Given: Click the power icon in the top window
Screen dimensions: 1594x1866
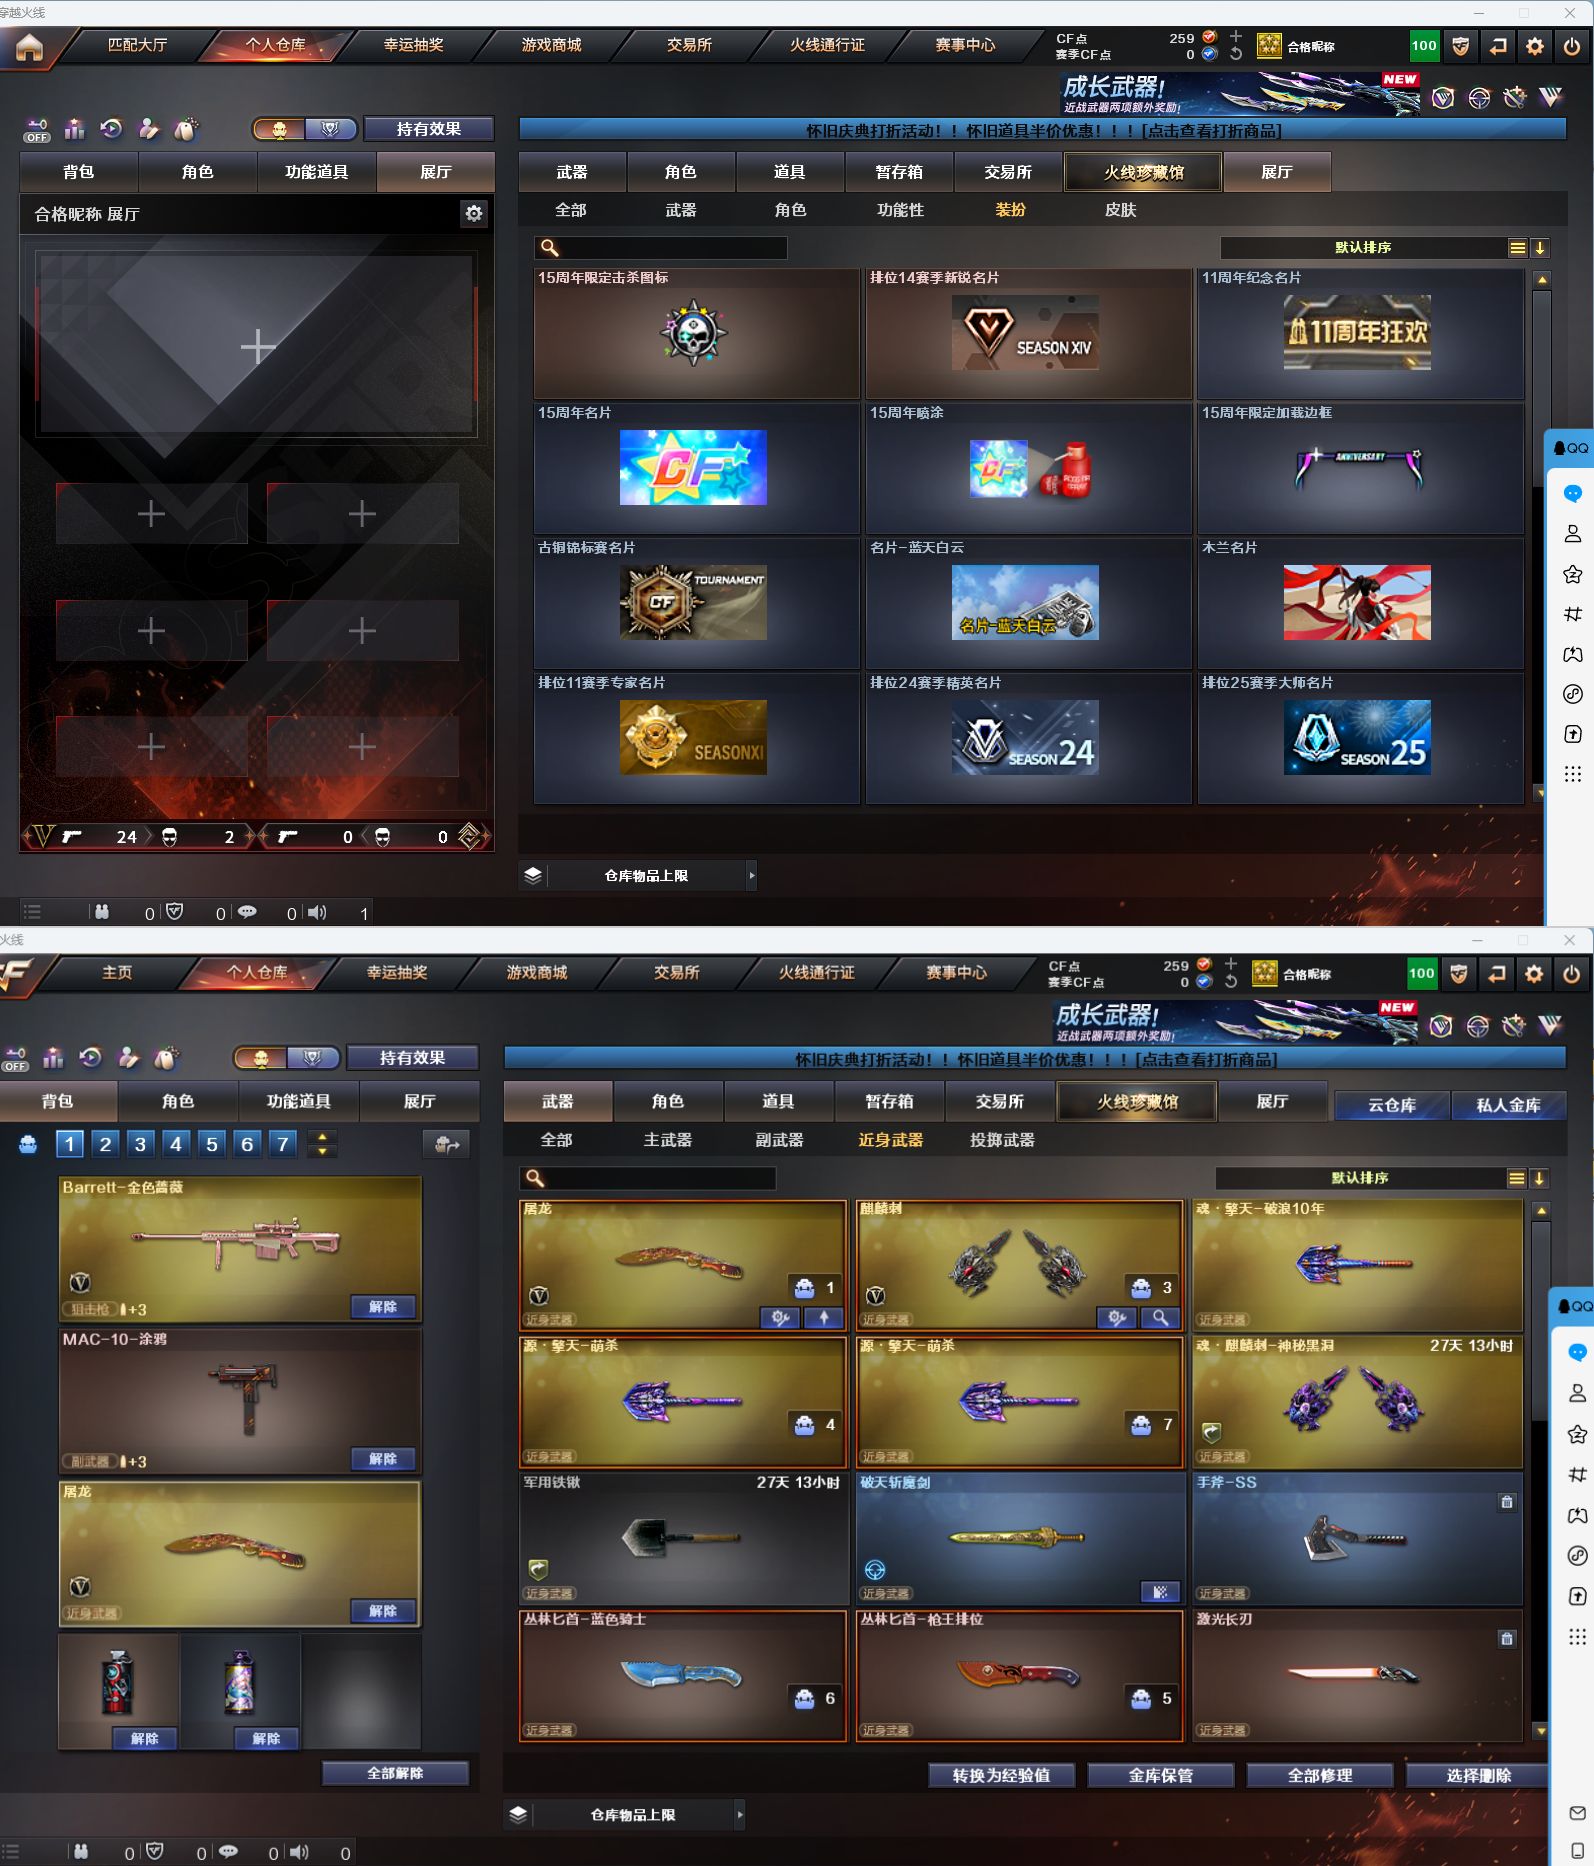Looking at the screenshot, I should tap(1571, 46).
